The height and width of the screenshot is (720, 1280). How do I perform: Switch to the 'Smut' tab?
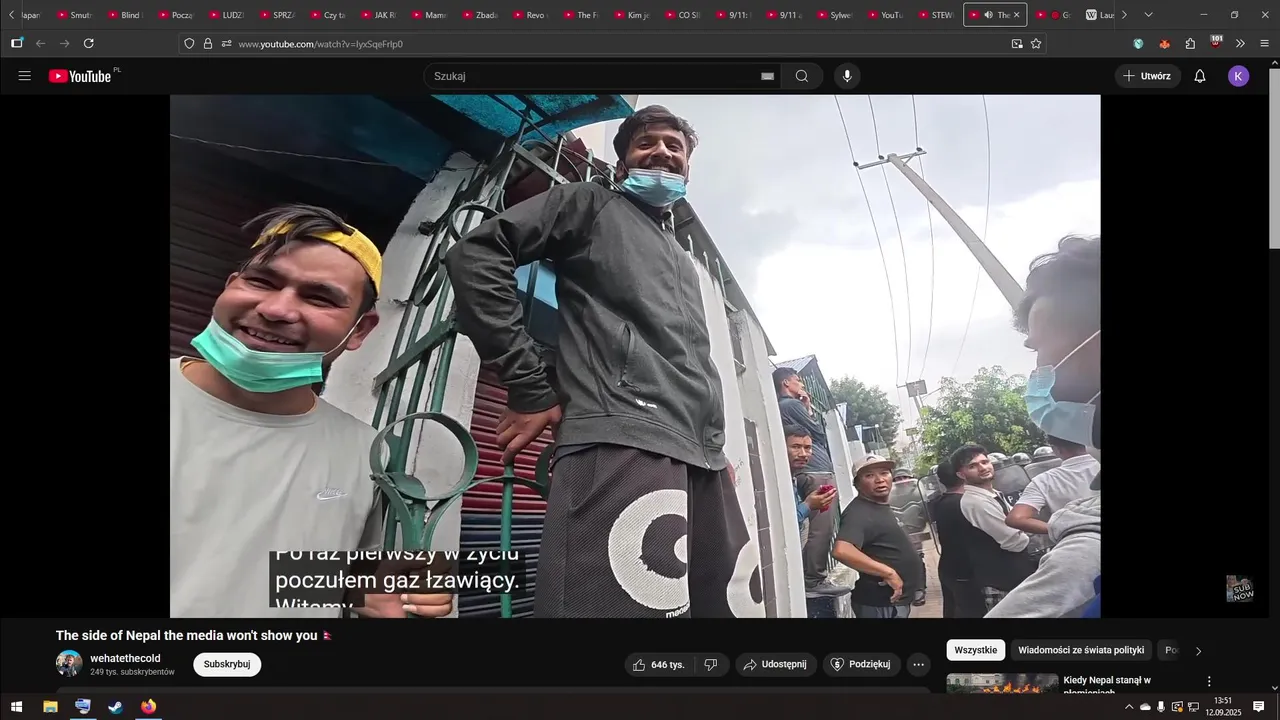(x=75, y=15)
